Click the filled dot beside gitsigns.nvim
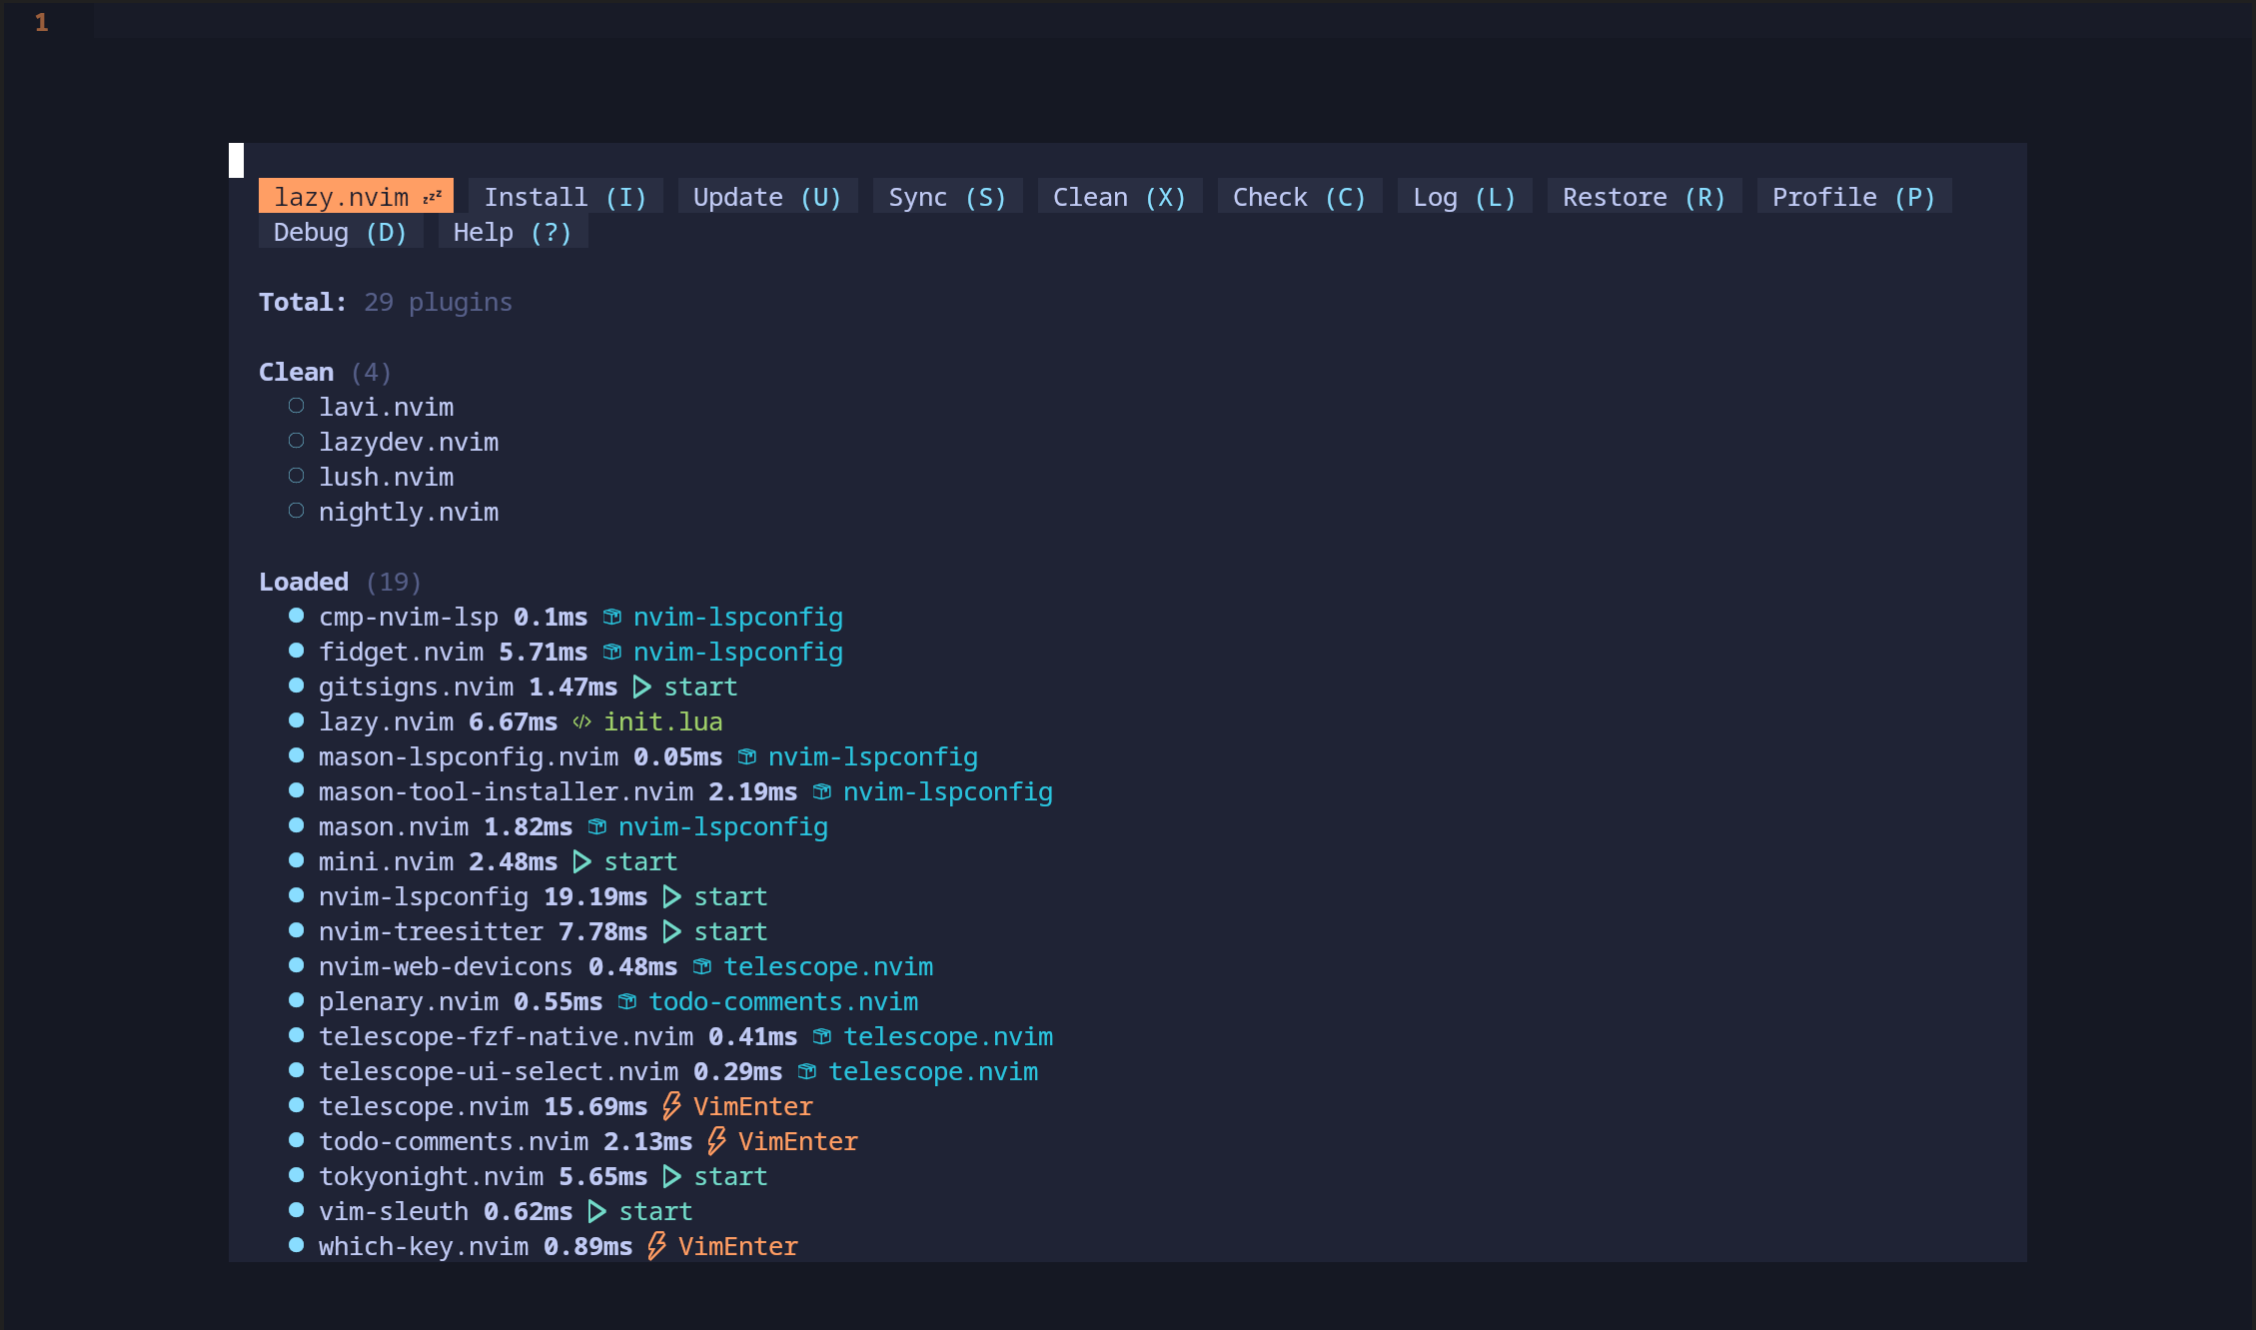Image resolution: width=2256 pixels, height=1330 pixels. [x=296, y=686]
